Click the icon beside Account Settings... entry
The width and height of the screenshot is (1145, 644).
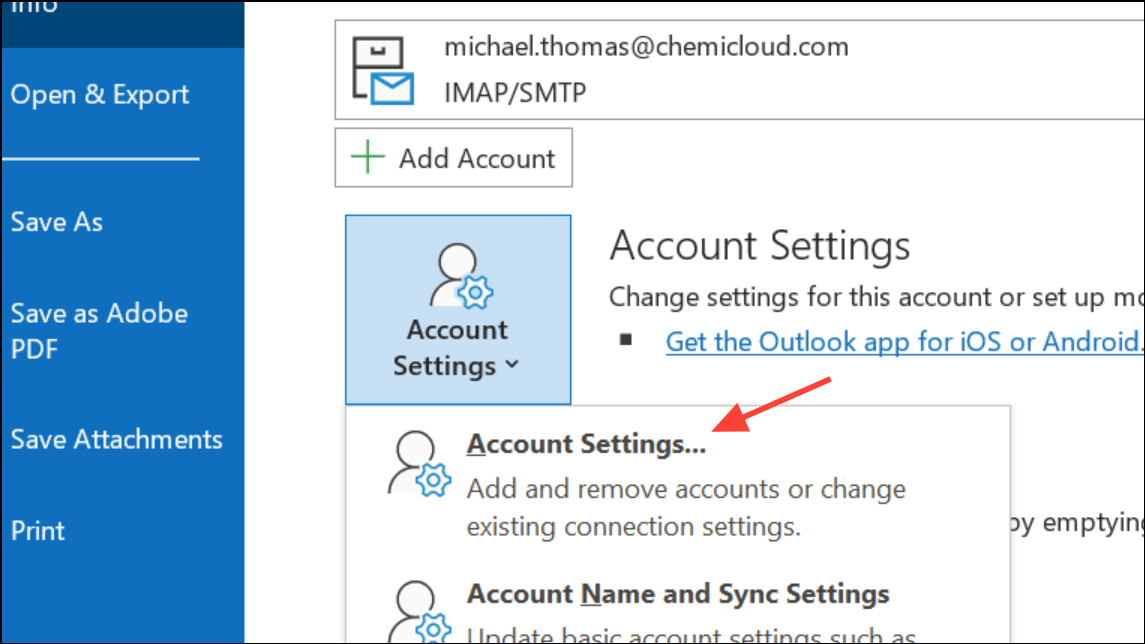tap(419, 464)
